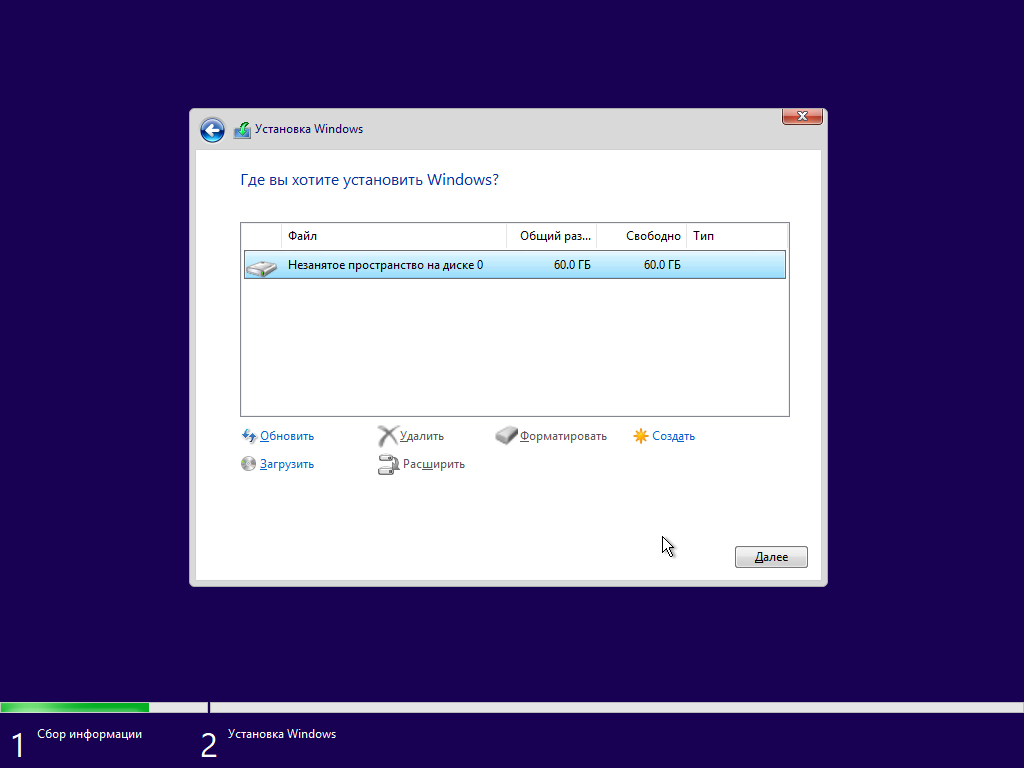Extend partition via Расширить link

tap(434, 464)
